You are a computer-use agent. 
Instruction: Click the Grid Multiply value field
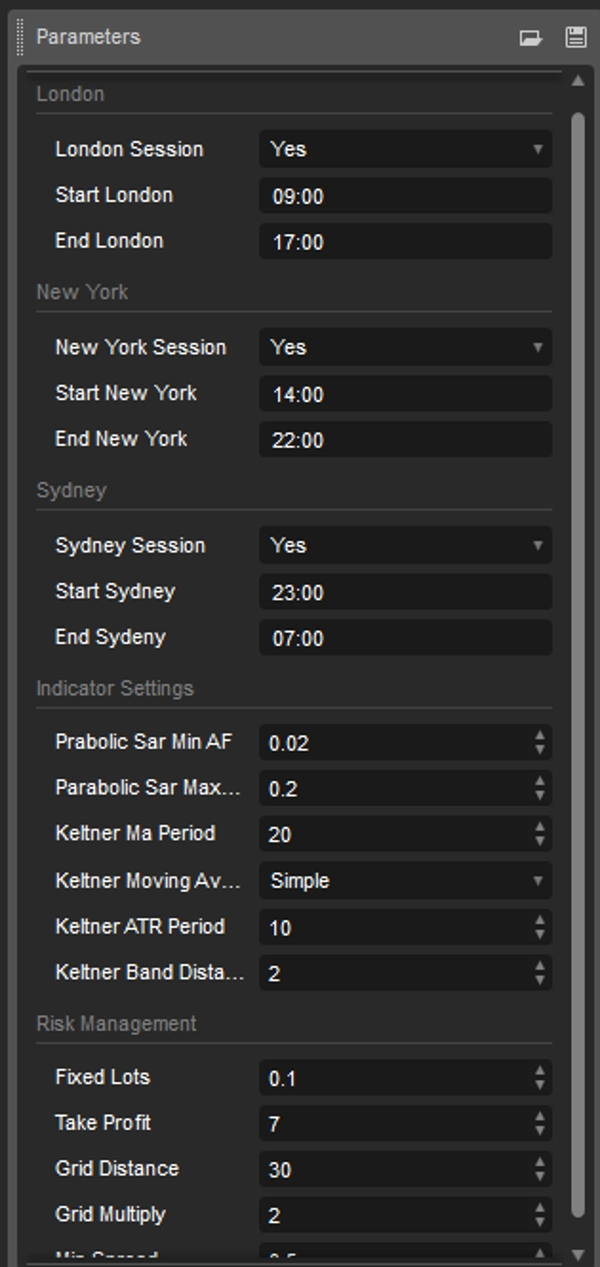tap(395, 1216)
